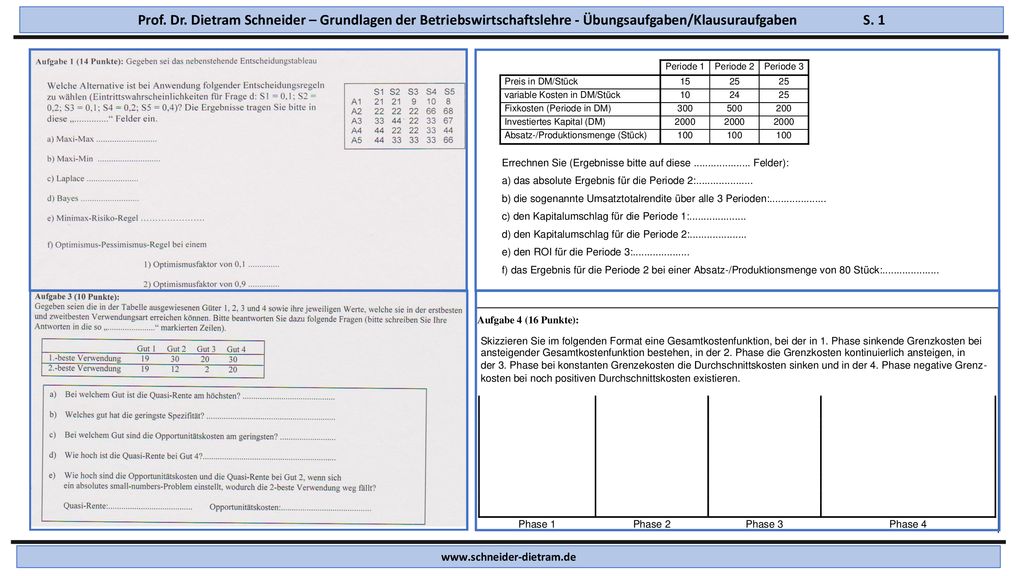Click 'd) den Kapitalumschlag für die Periode 2' line
Viewport: 1024px width, 576px height.
tap(624, 234)
